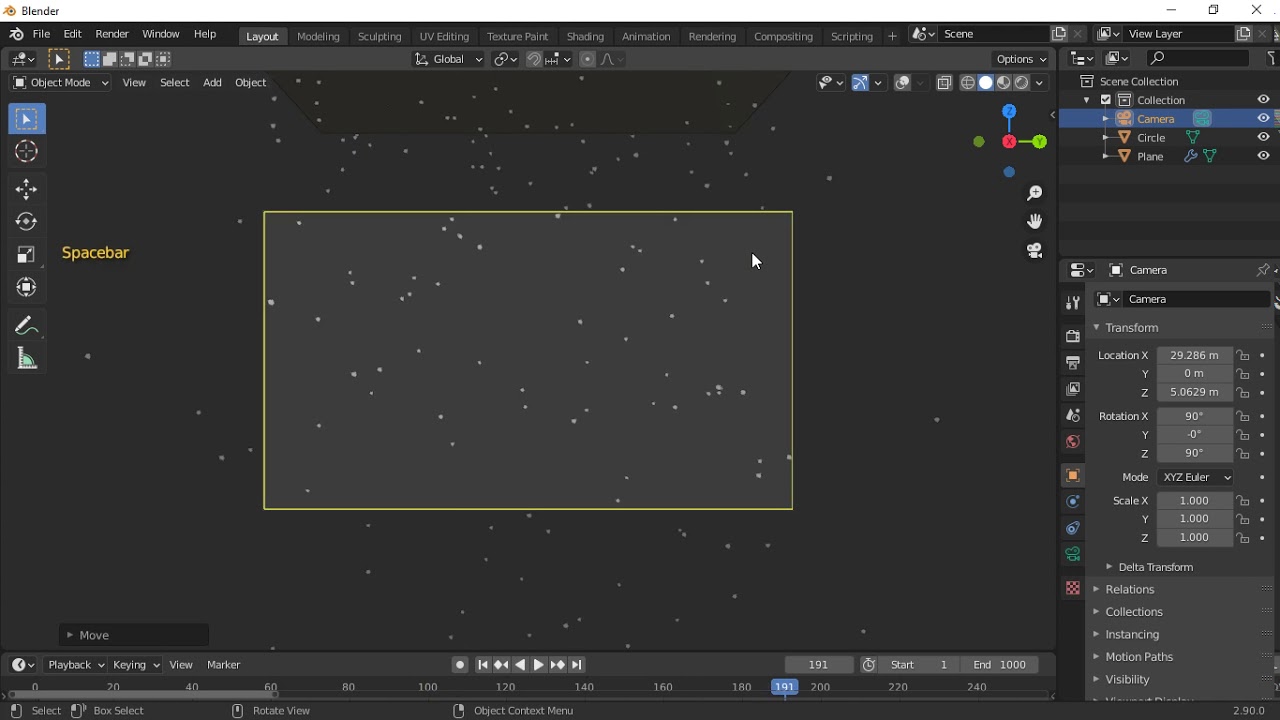Open the Object Constraints tab icon

[1073, 528]
